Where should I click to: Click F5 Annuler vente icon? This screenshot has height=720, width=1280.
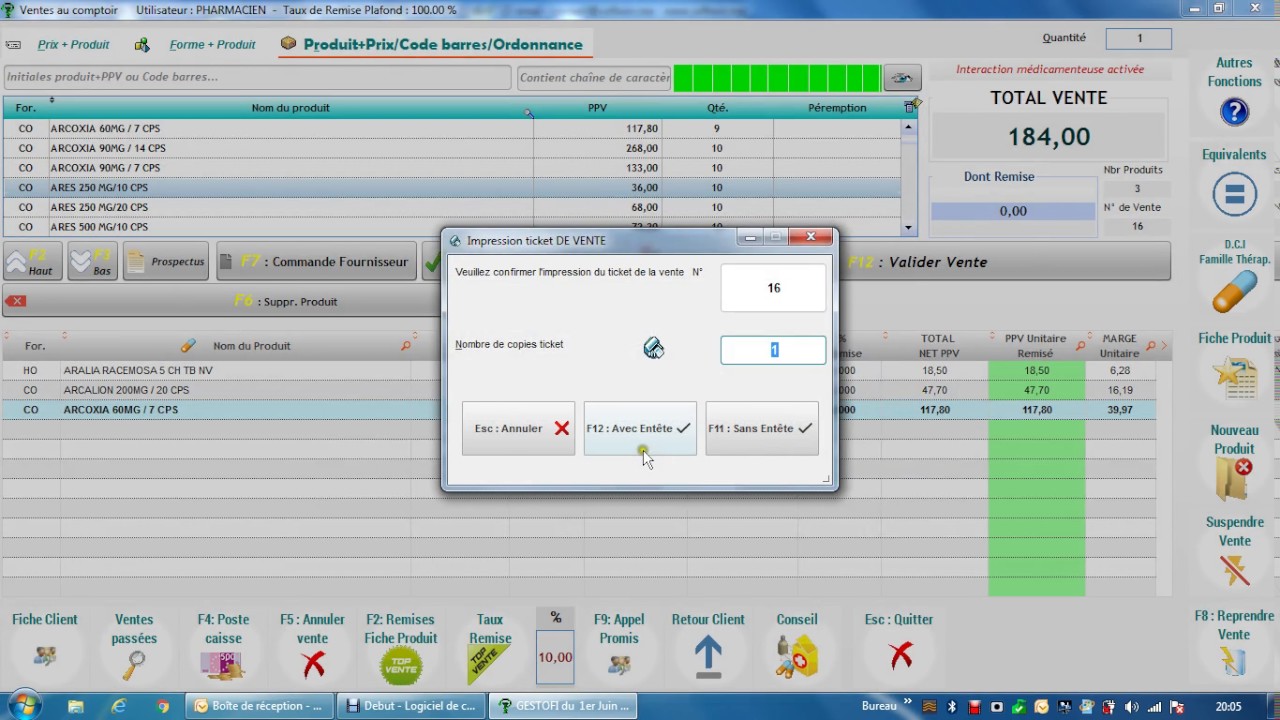coord(313,664)
